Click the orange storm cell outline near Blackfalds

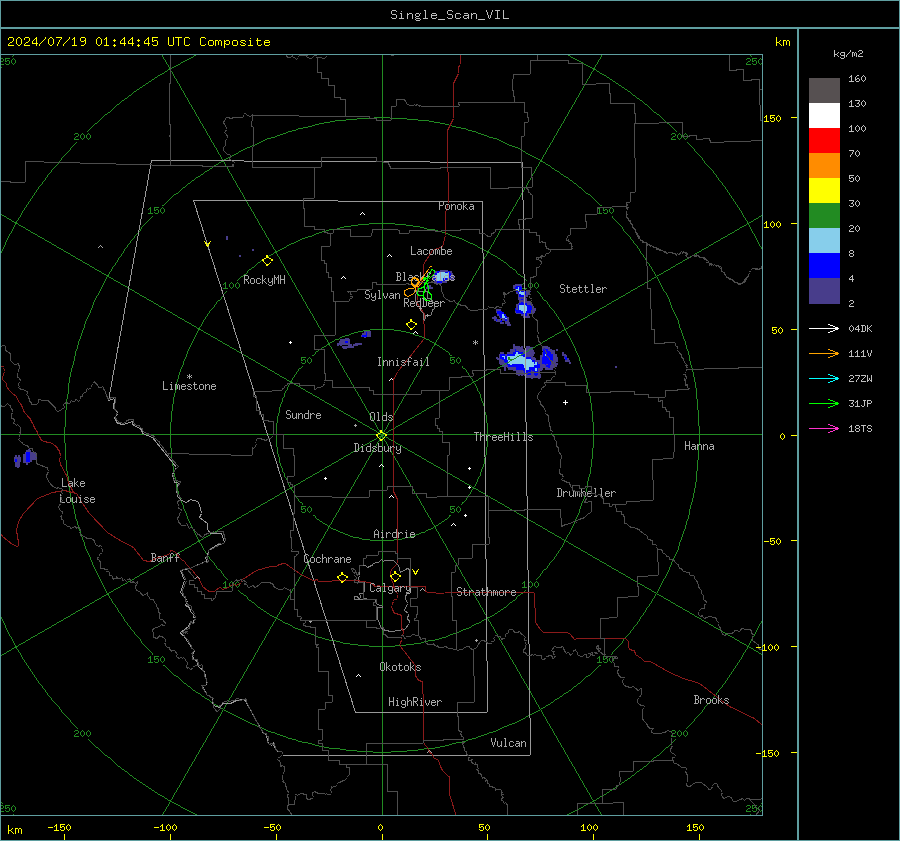coord(415,284)
